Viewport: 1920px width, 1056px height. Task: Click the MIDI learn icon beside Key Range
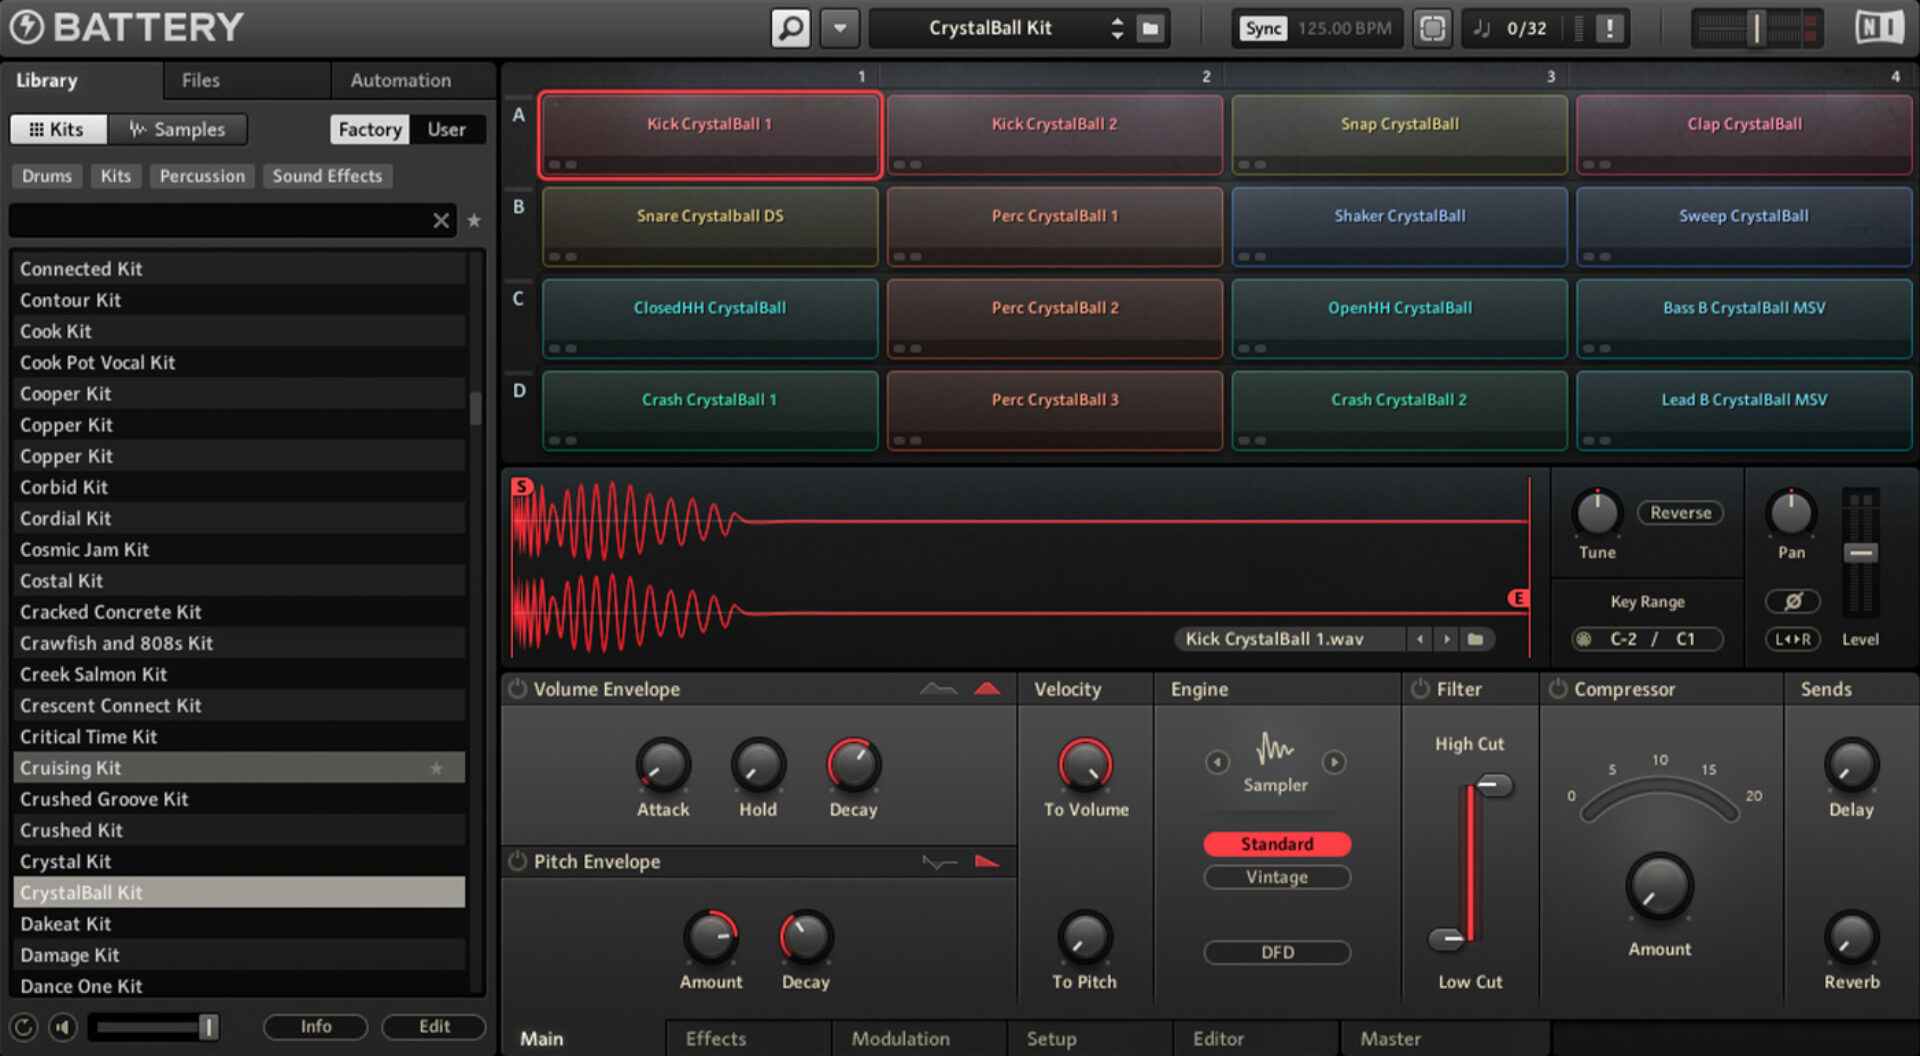pyautogui.click(x=1583, y=639)
